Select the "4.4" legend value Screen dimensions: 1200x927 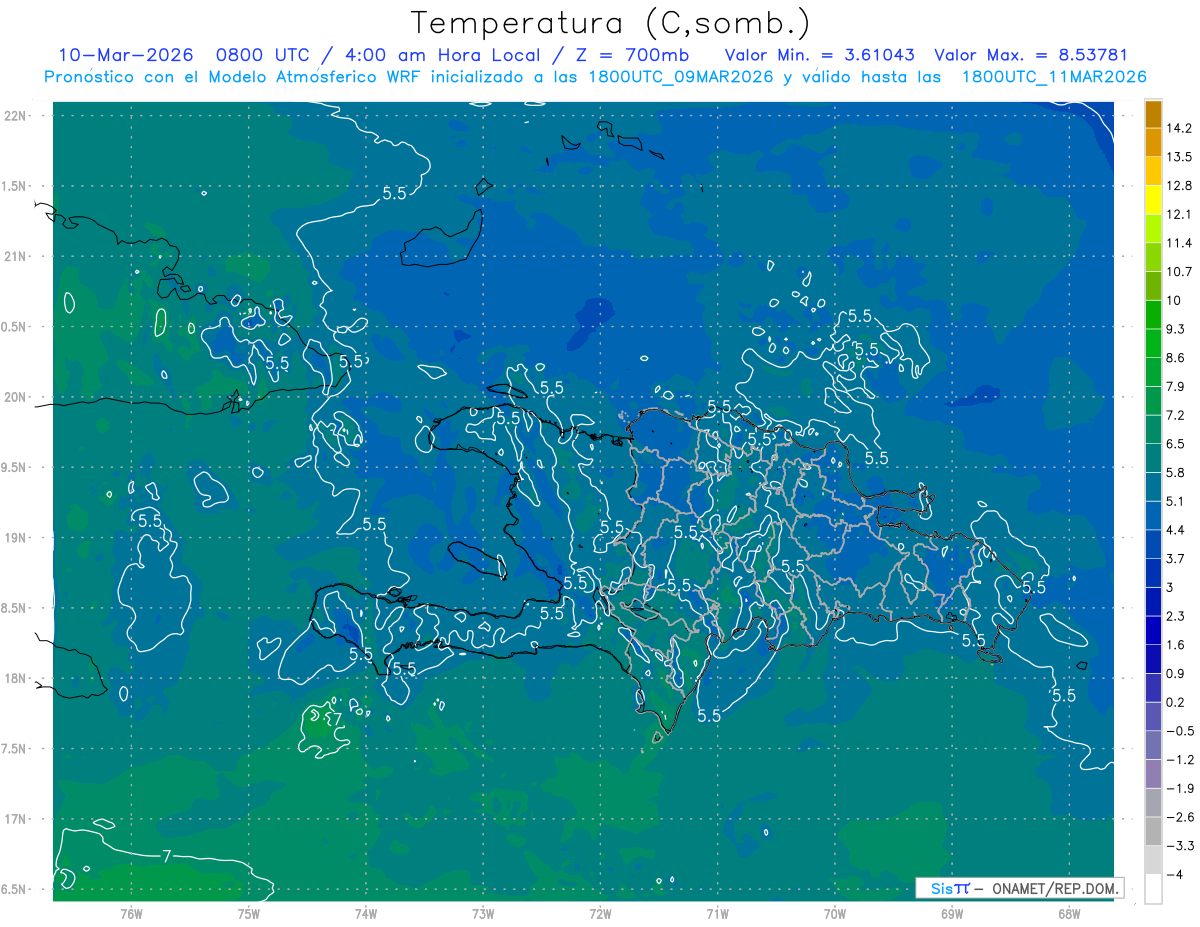1178,530
